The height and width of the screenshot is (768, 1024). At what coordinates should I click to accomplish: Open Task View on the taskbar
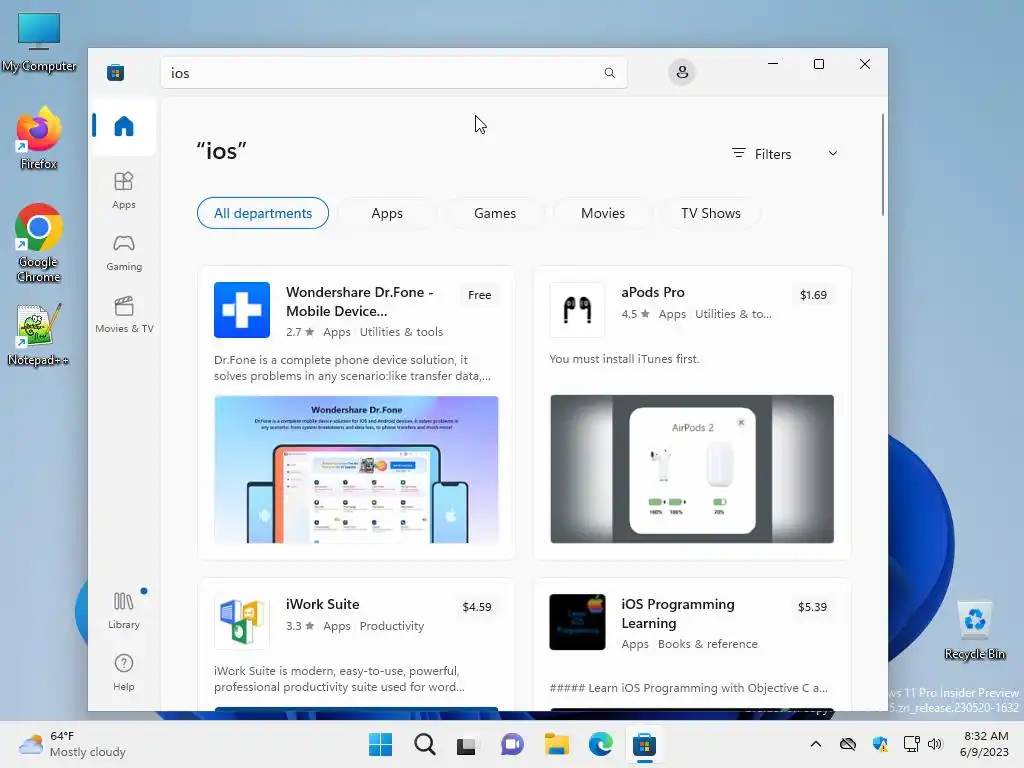pos(468,744)
